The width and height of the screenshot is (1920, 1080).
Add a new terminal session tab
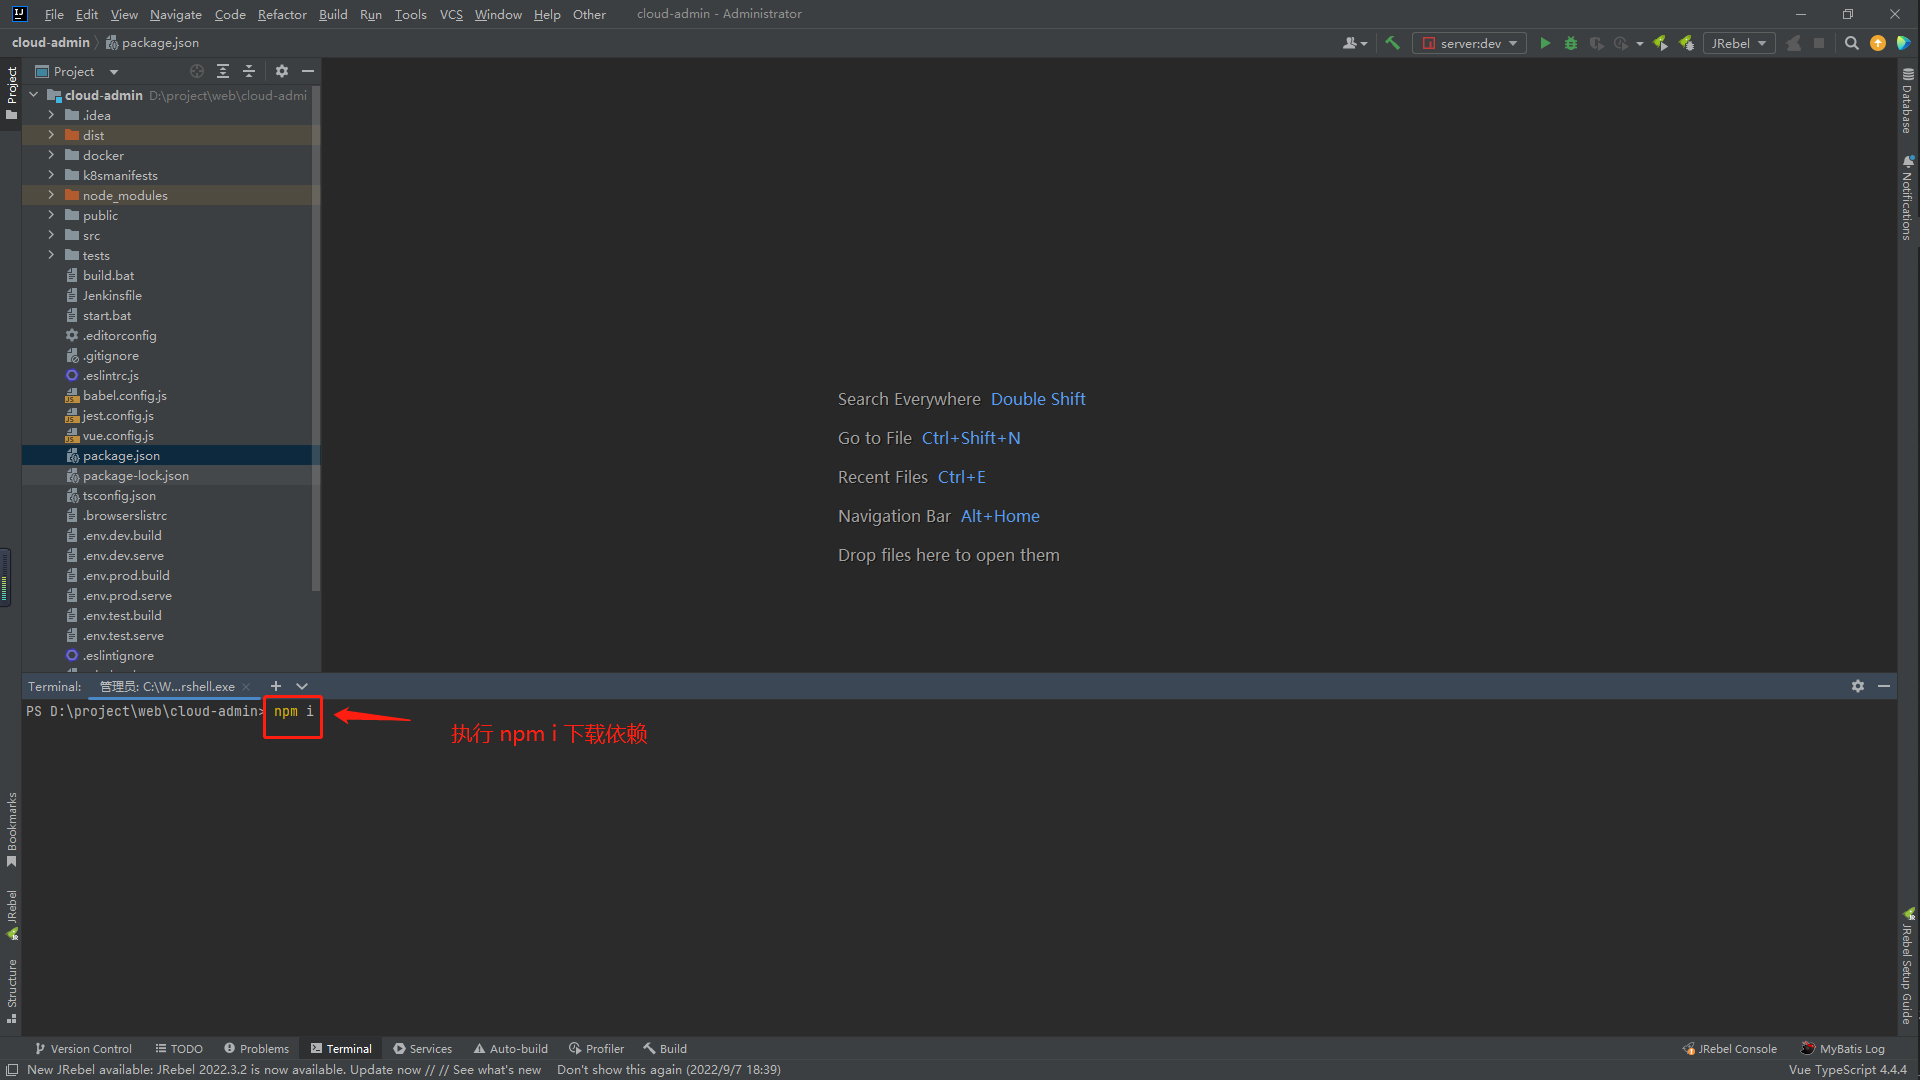pyautogui.click(x=276, y=686)
